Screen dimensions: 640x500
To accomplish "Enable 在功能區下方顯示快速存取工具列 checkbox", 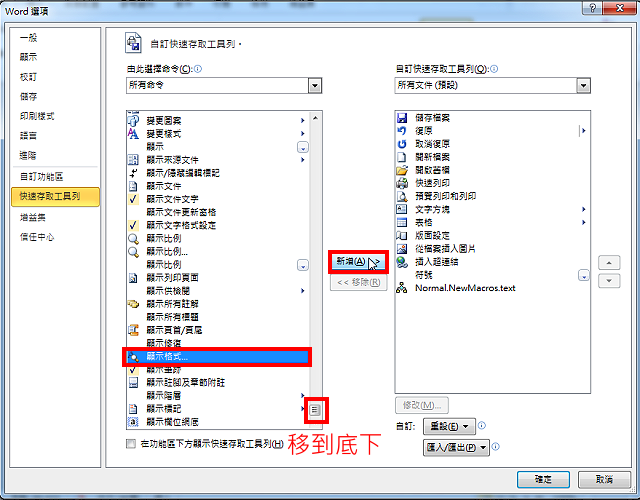I will [x=131, y=444].
